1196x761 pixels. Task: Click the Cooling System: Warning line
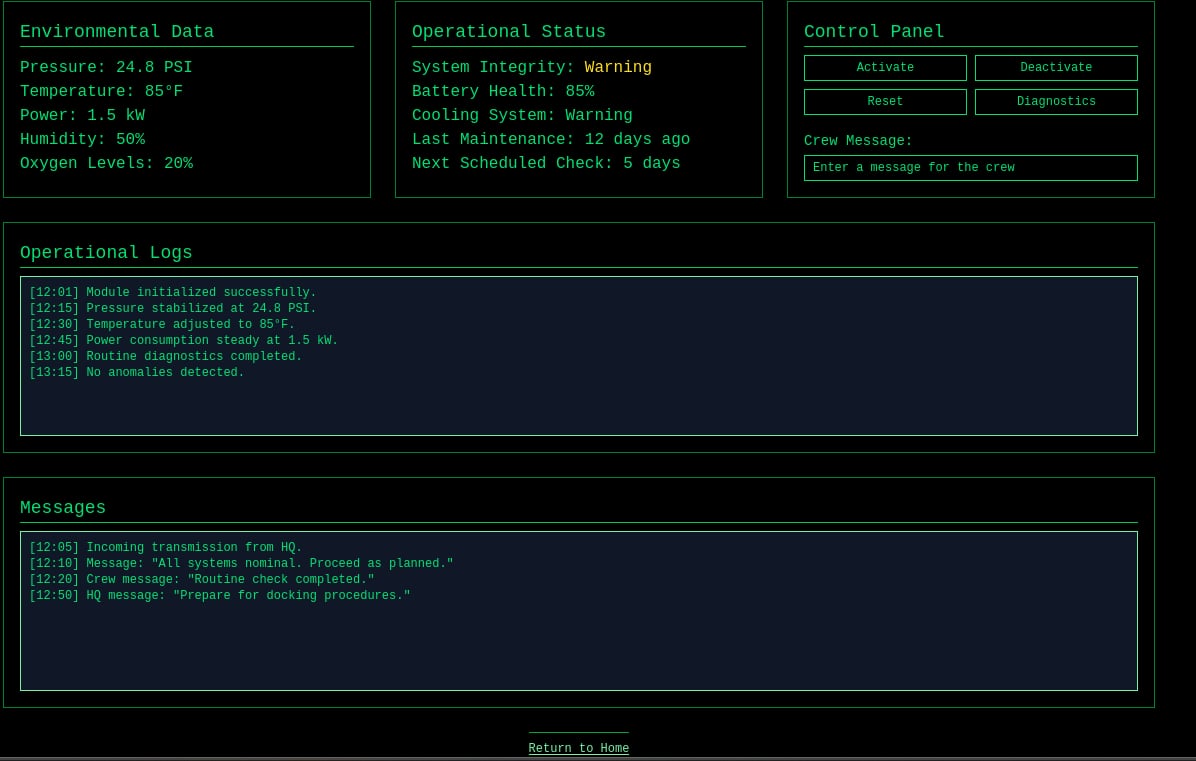[x=522, y=115]
